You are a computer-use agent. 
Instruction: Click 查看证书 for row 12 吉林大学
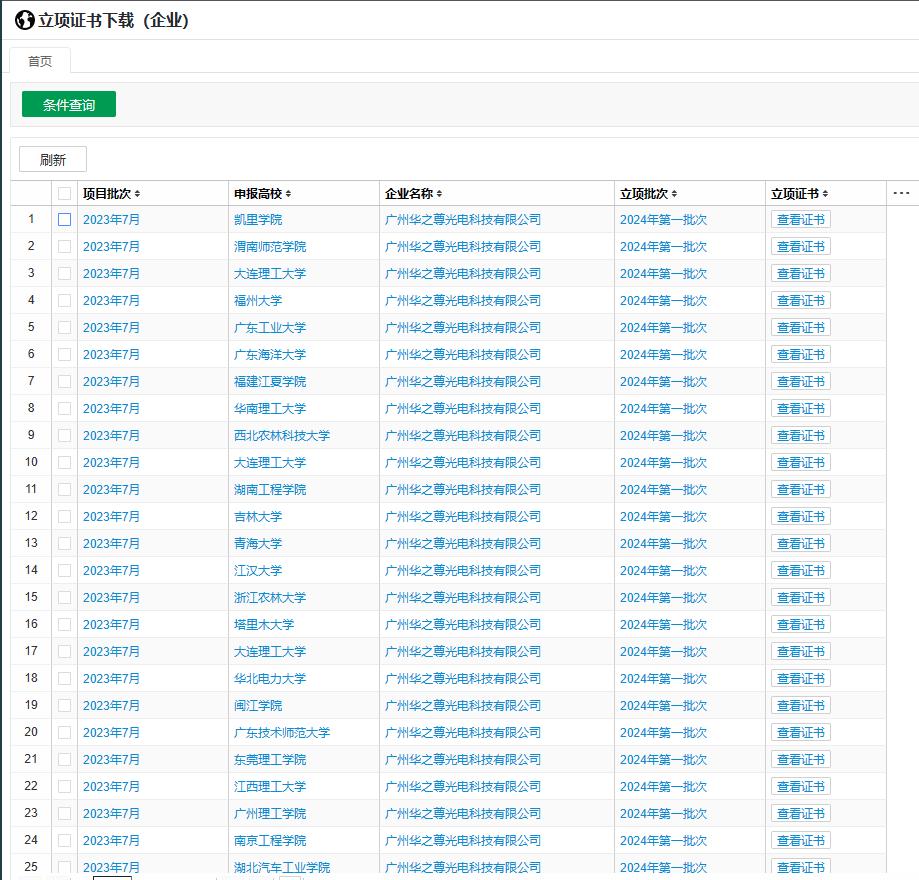point(800,517)
